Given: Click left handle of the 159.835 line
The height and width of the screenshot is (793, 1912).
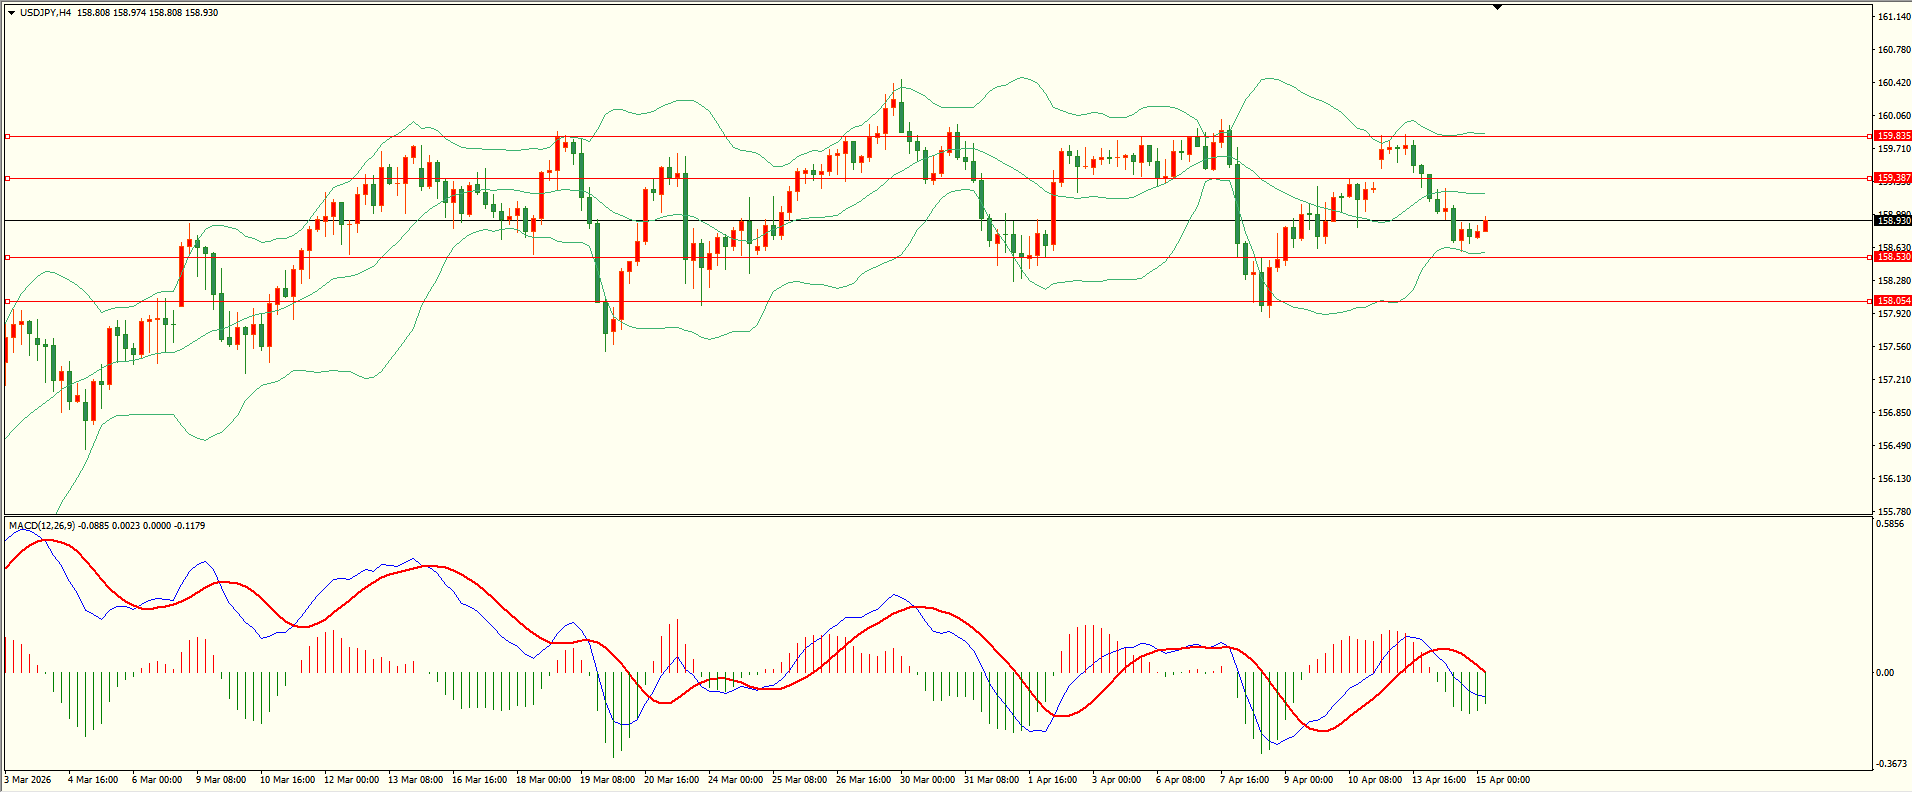Looking at the screenshot, I should 8,136.
